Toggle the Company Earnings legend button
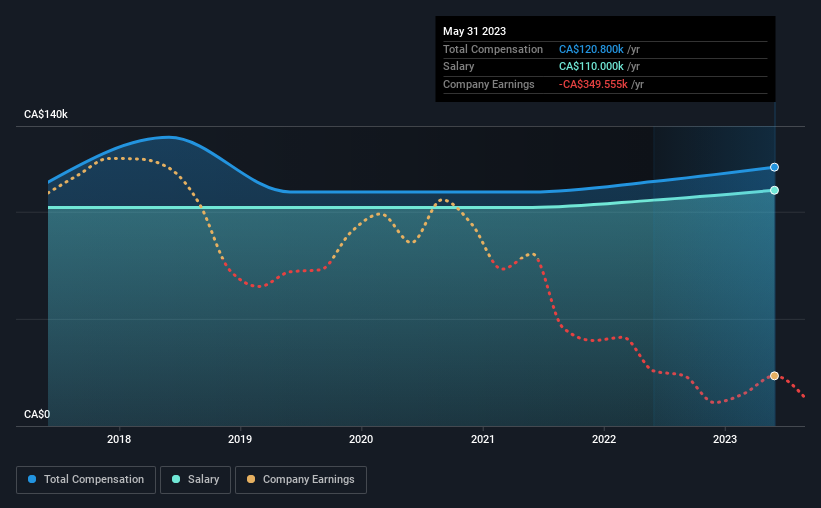 pos(301,480)
